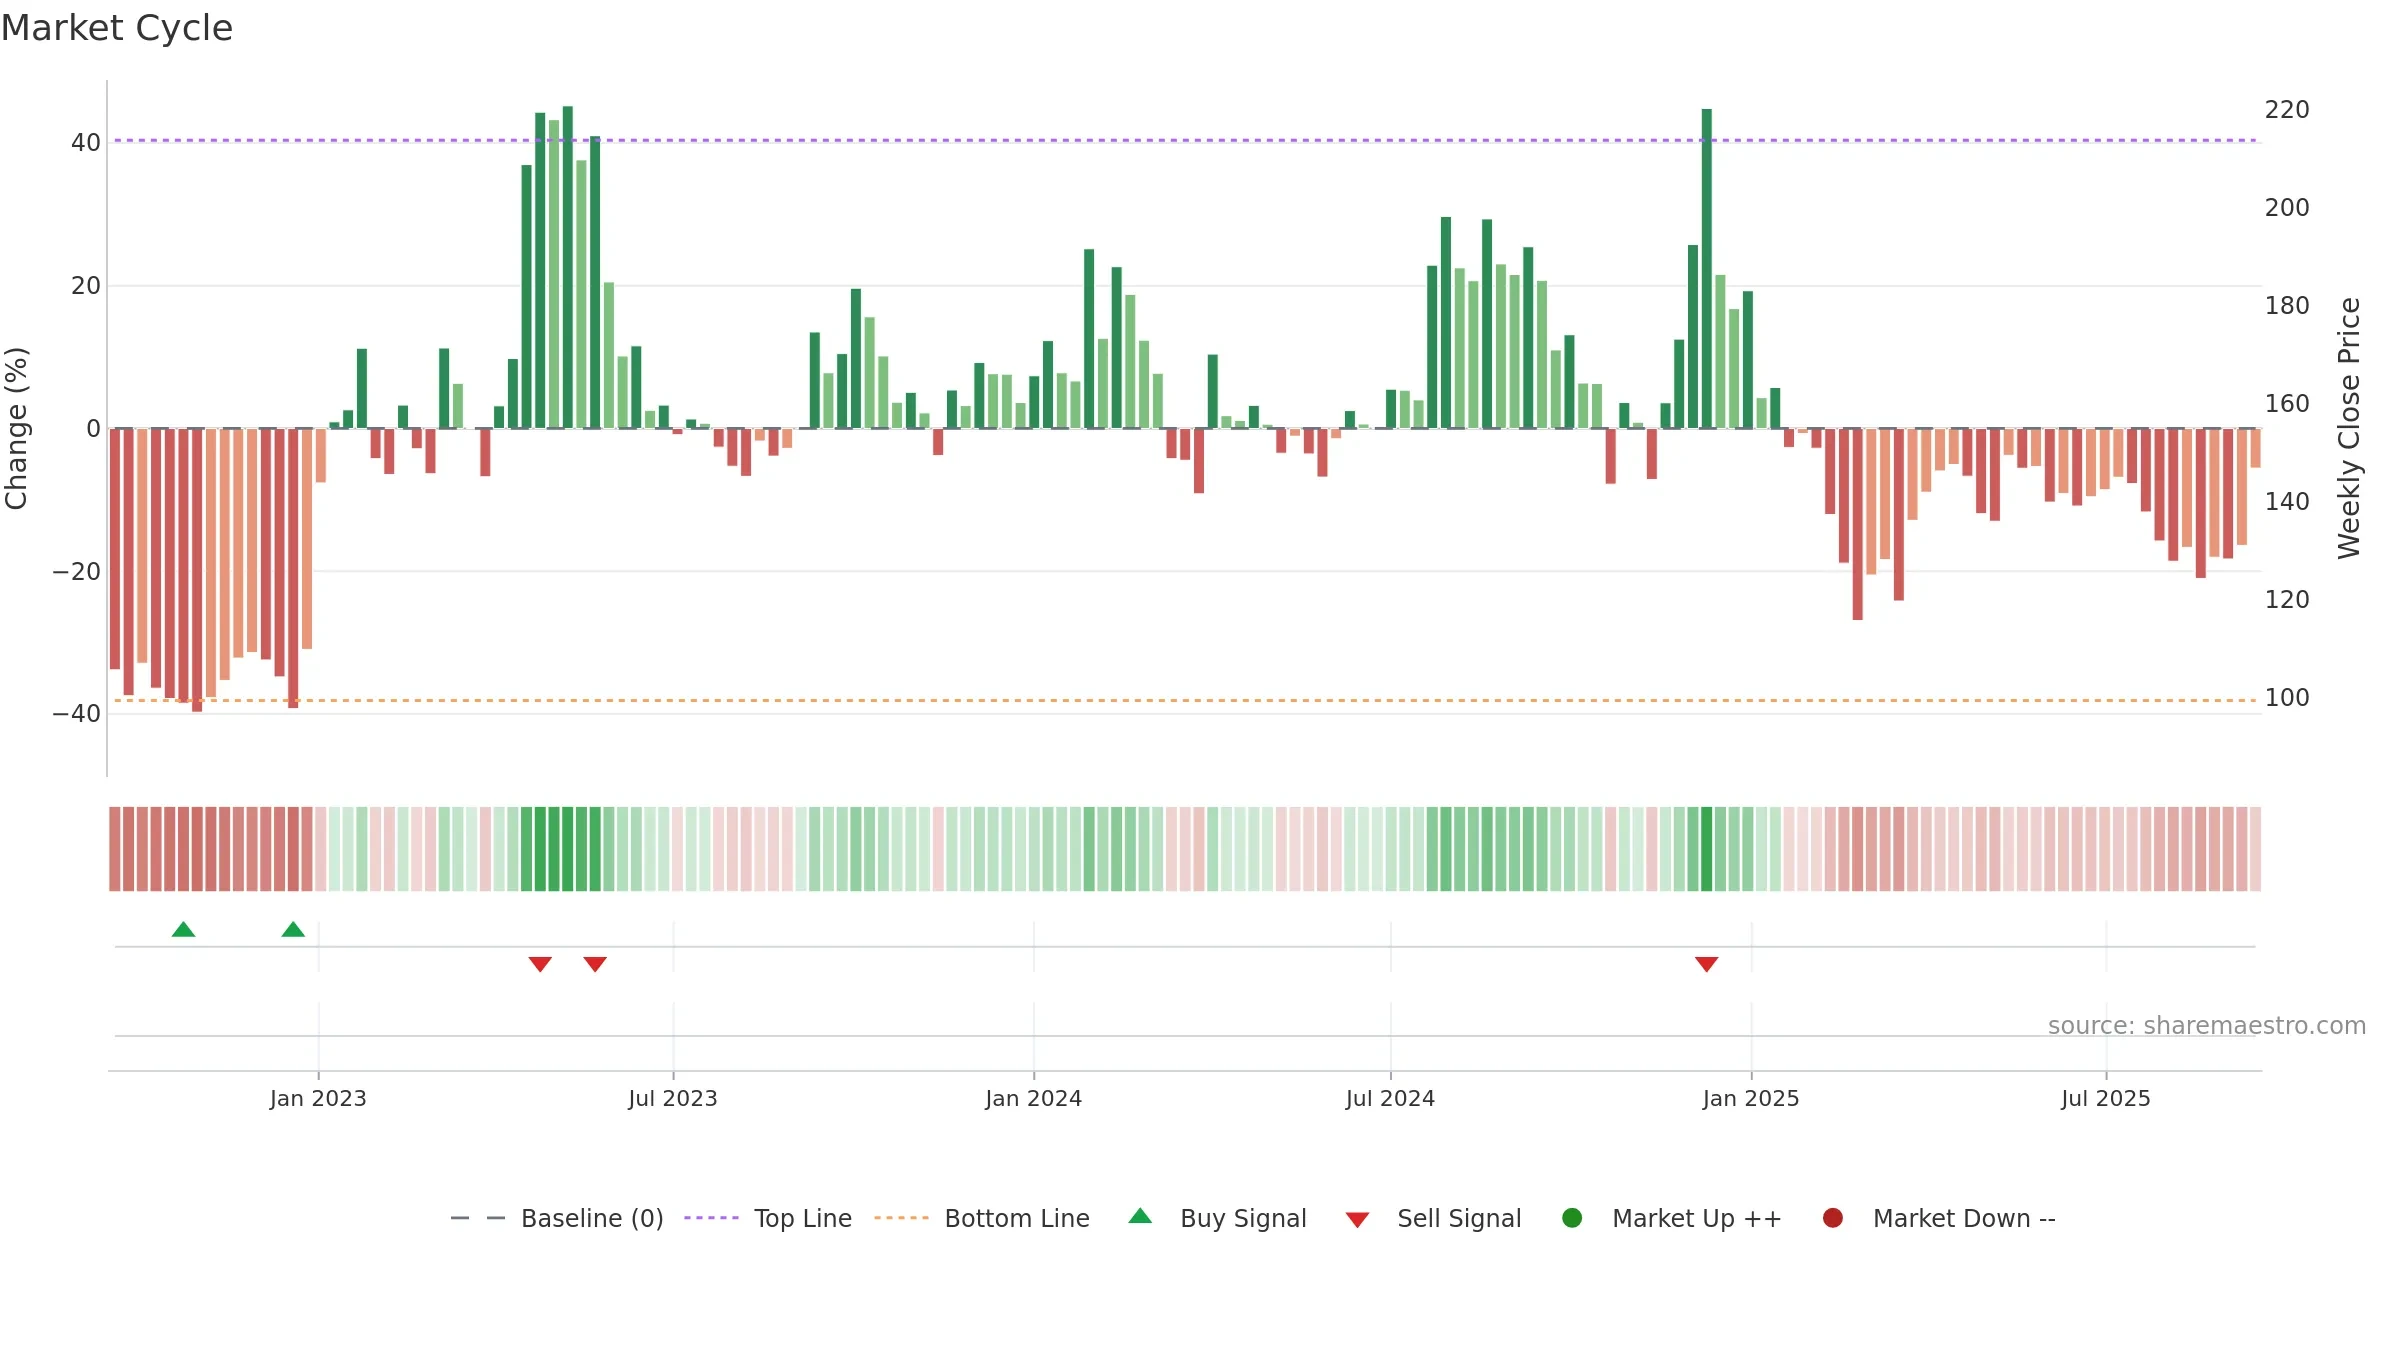Click the Market Cycle chart title

coord(117,28)
